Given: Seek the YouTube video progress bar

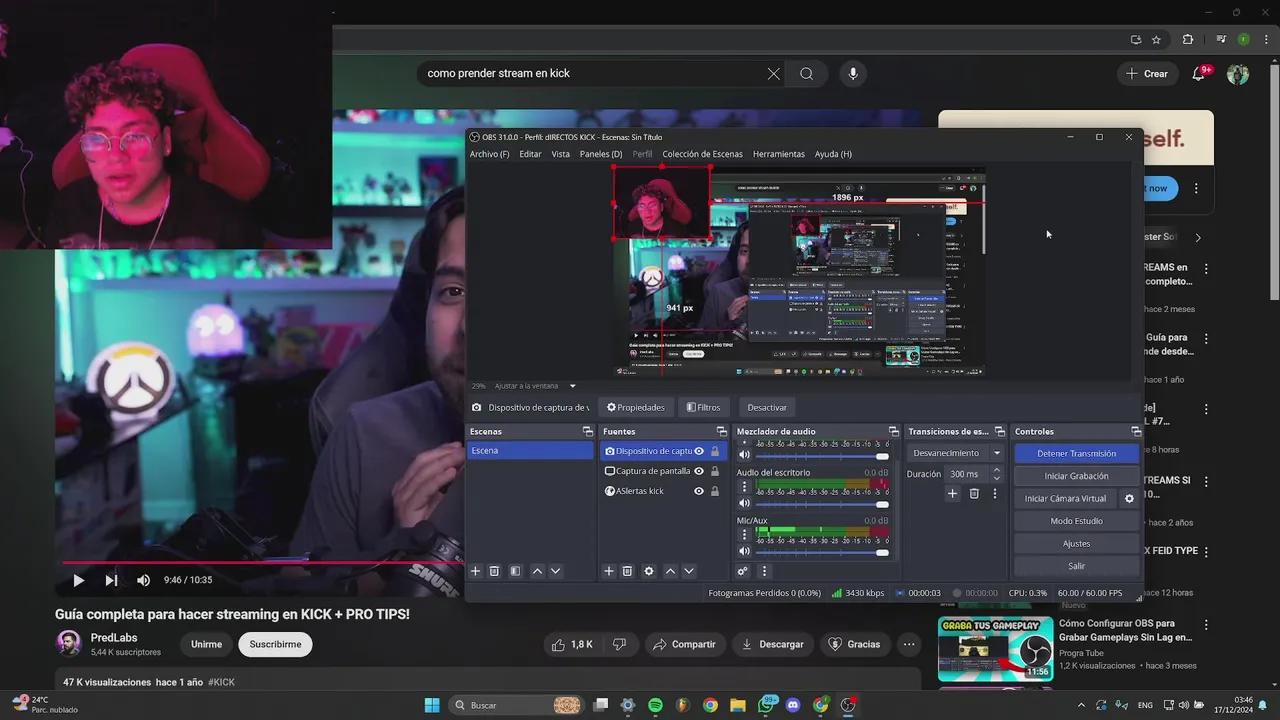Looking at the screenshot, I should click(x=260, y=562).
